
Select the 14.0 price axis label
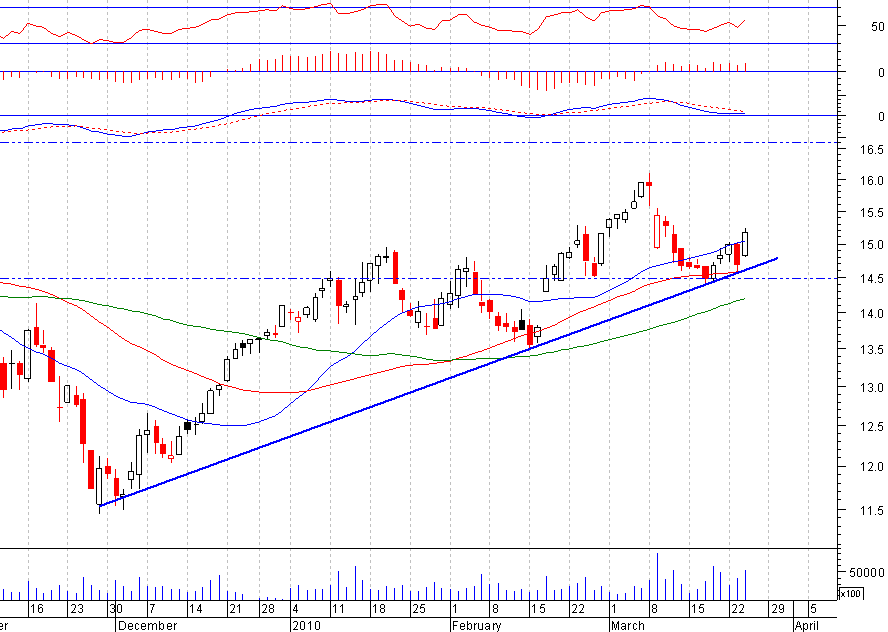[872, 313]
